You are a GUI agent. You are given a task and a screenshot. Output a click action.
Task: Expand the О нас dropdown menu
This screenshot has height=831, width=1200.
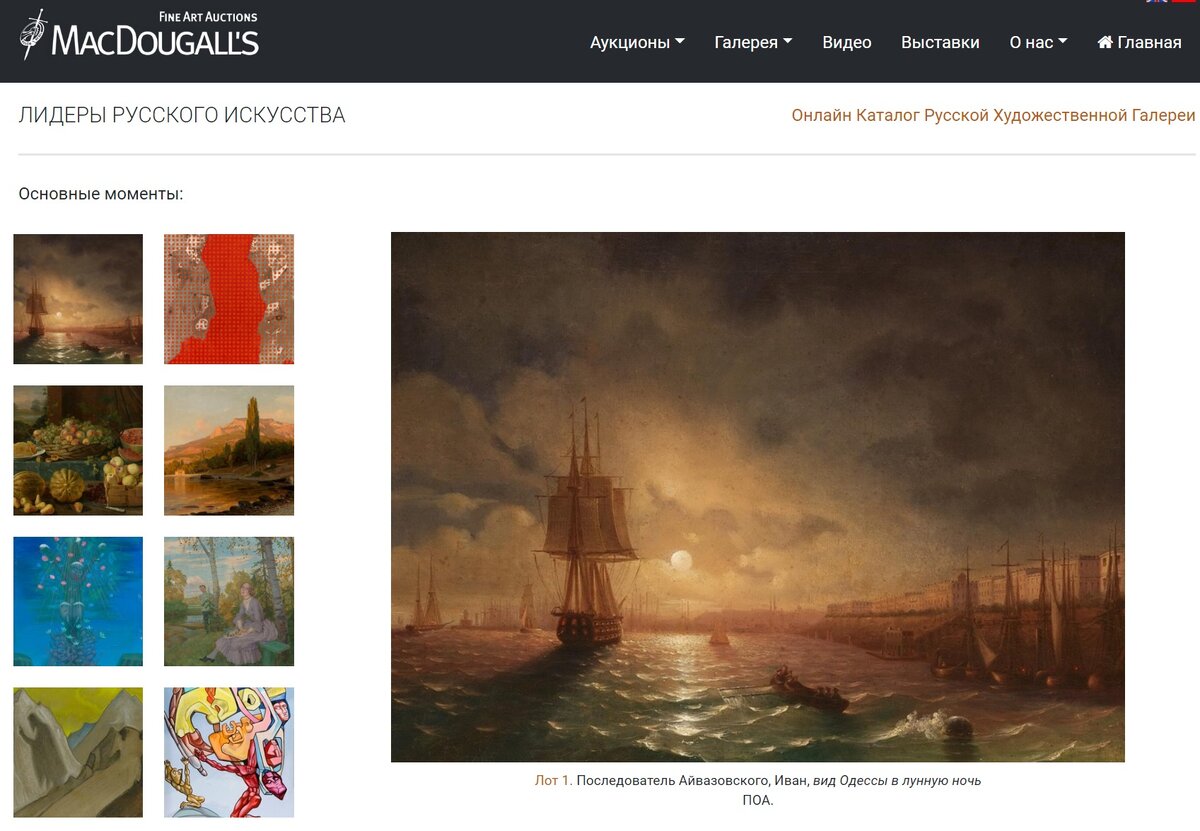pos(1038,42)
